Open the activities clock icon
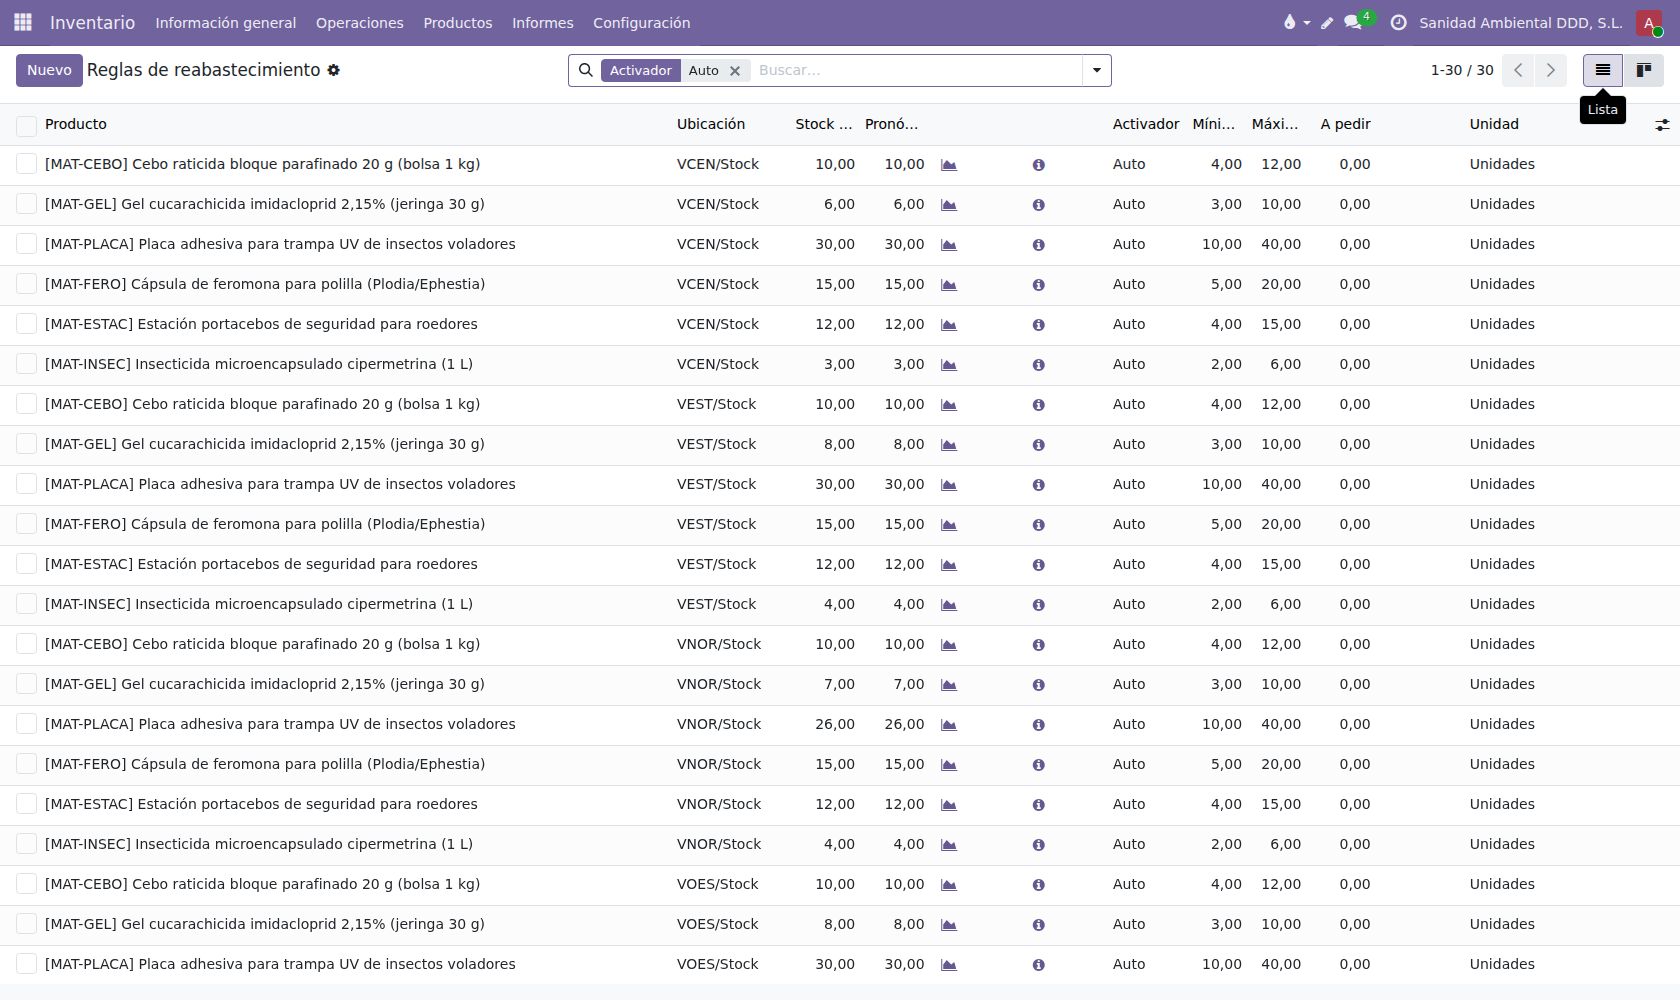The width and height of the screenshot is (1680, 1000). point(1398,22)
